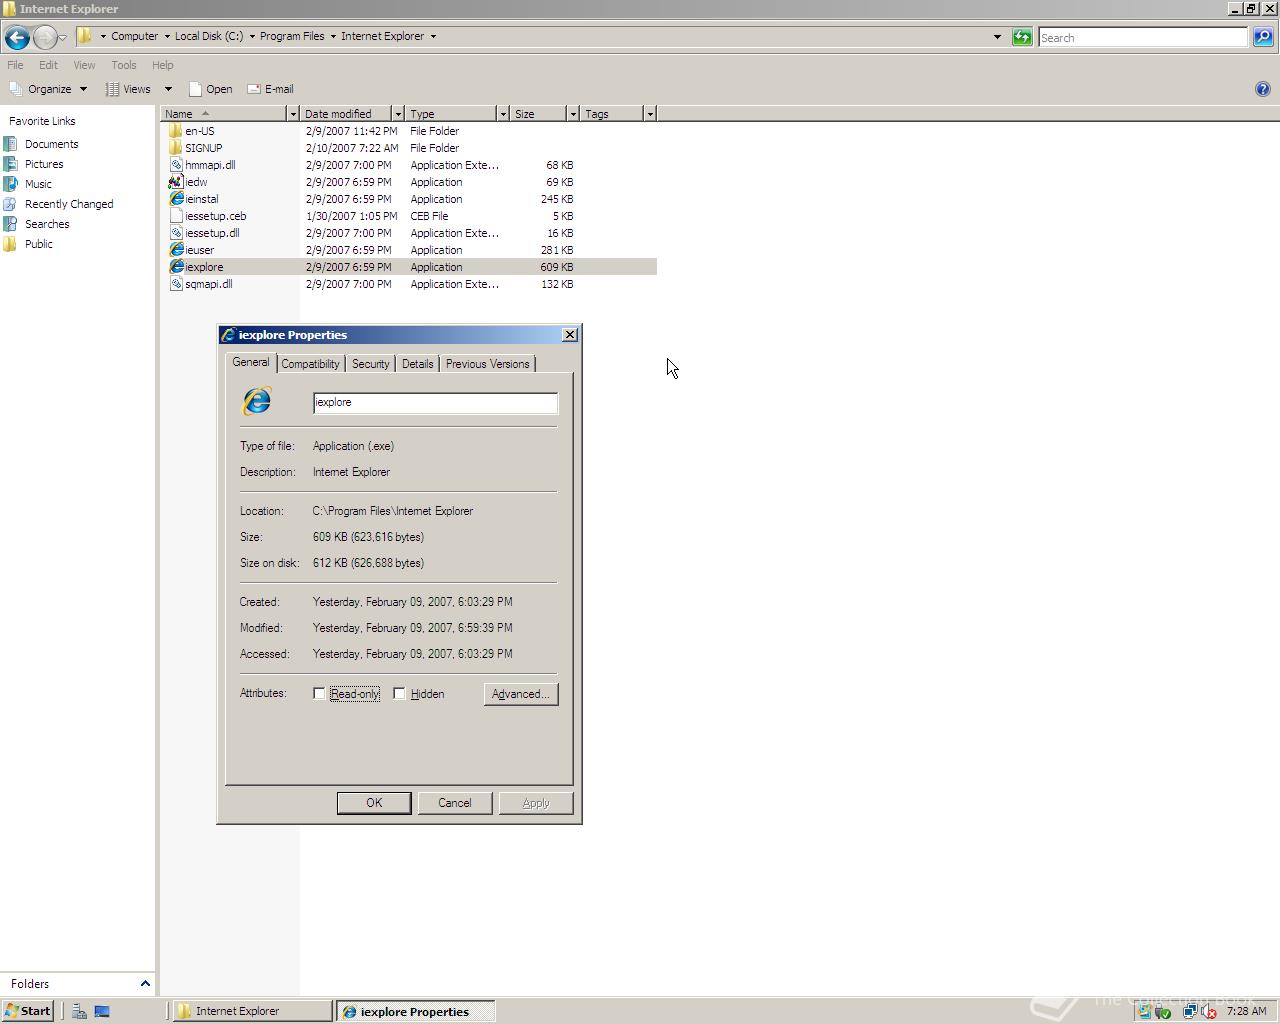1280x1024 pixels.
Task: Open Documents in Favorite Links
Action: (51, 144)
